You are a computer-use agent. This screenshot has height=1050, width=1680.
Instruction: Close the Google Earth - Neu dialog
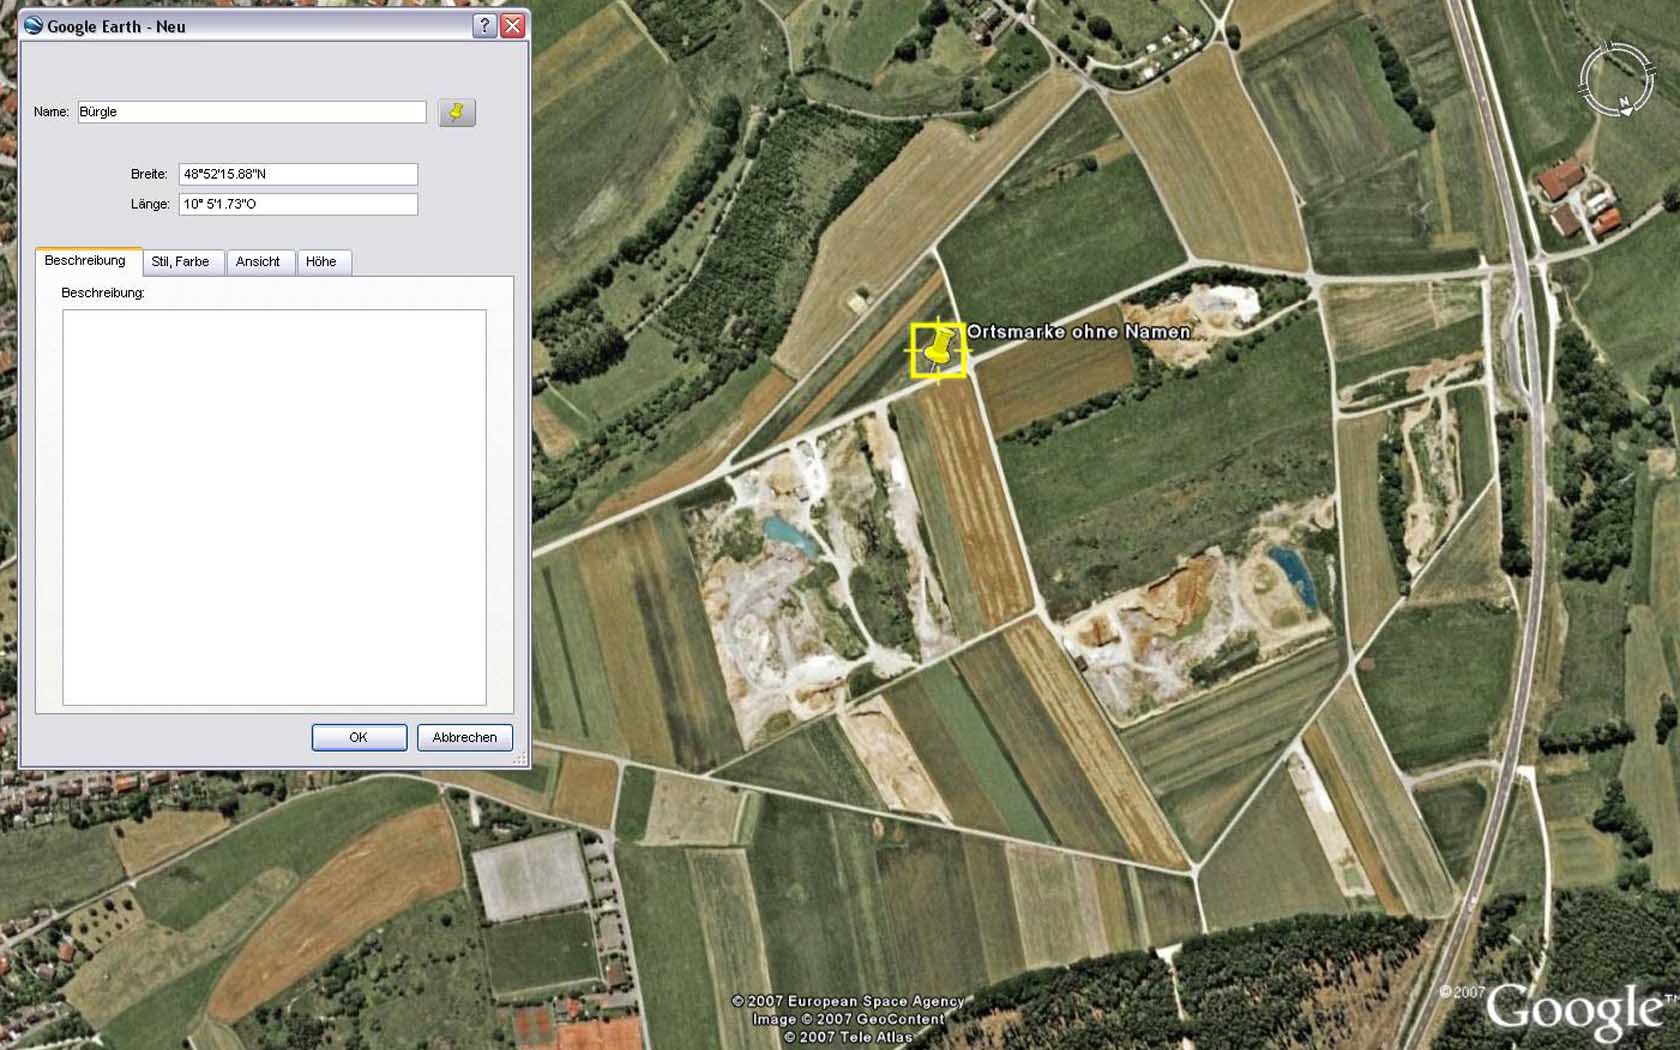[x=513, y=26]
